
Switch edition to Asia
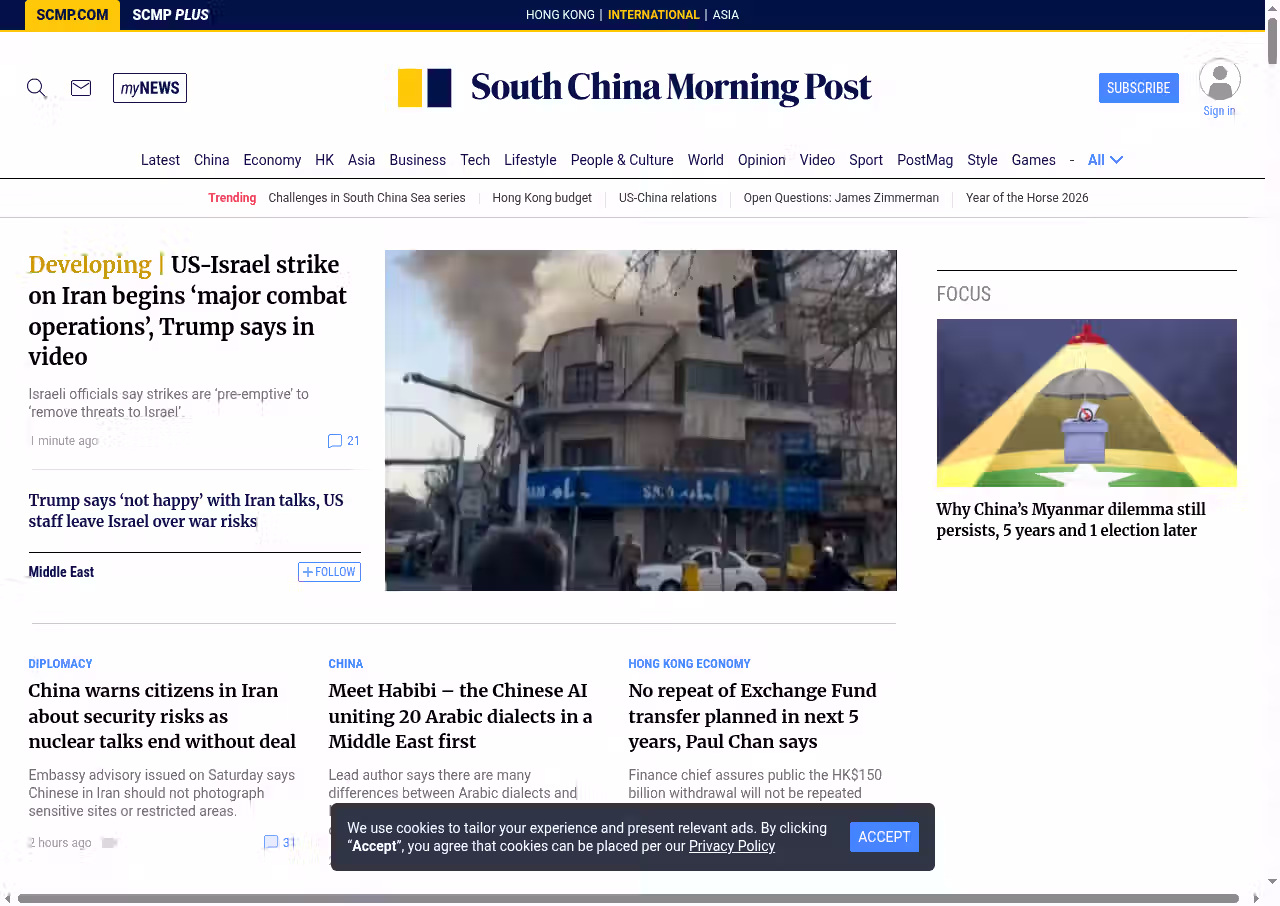coord(725,15)
